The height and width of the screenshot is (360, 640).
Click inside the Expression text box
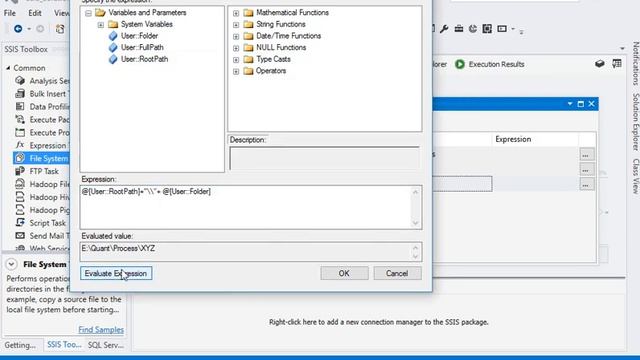point(251,207)
